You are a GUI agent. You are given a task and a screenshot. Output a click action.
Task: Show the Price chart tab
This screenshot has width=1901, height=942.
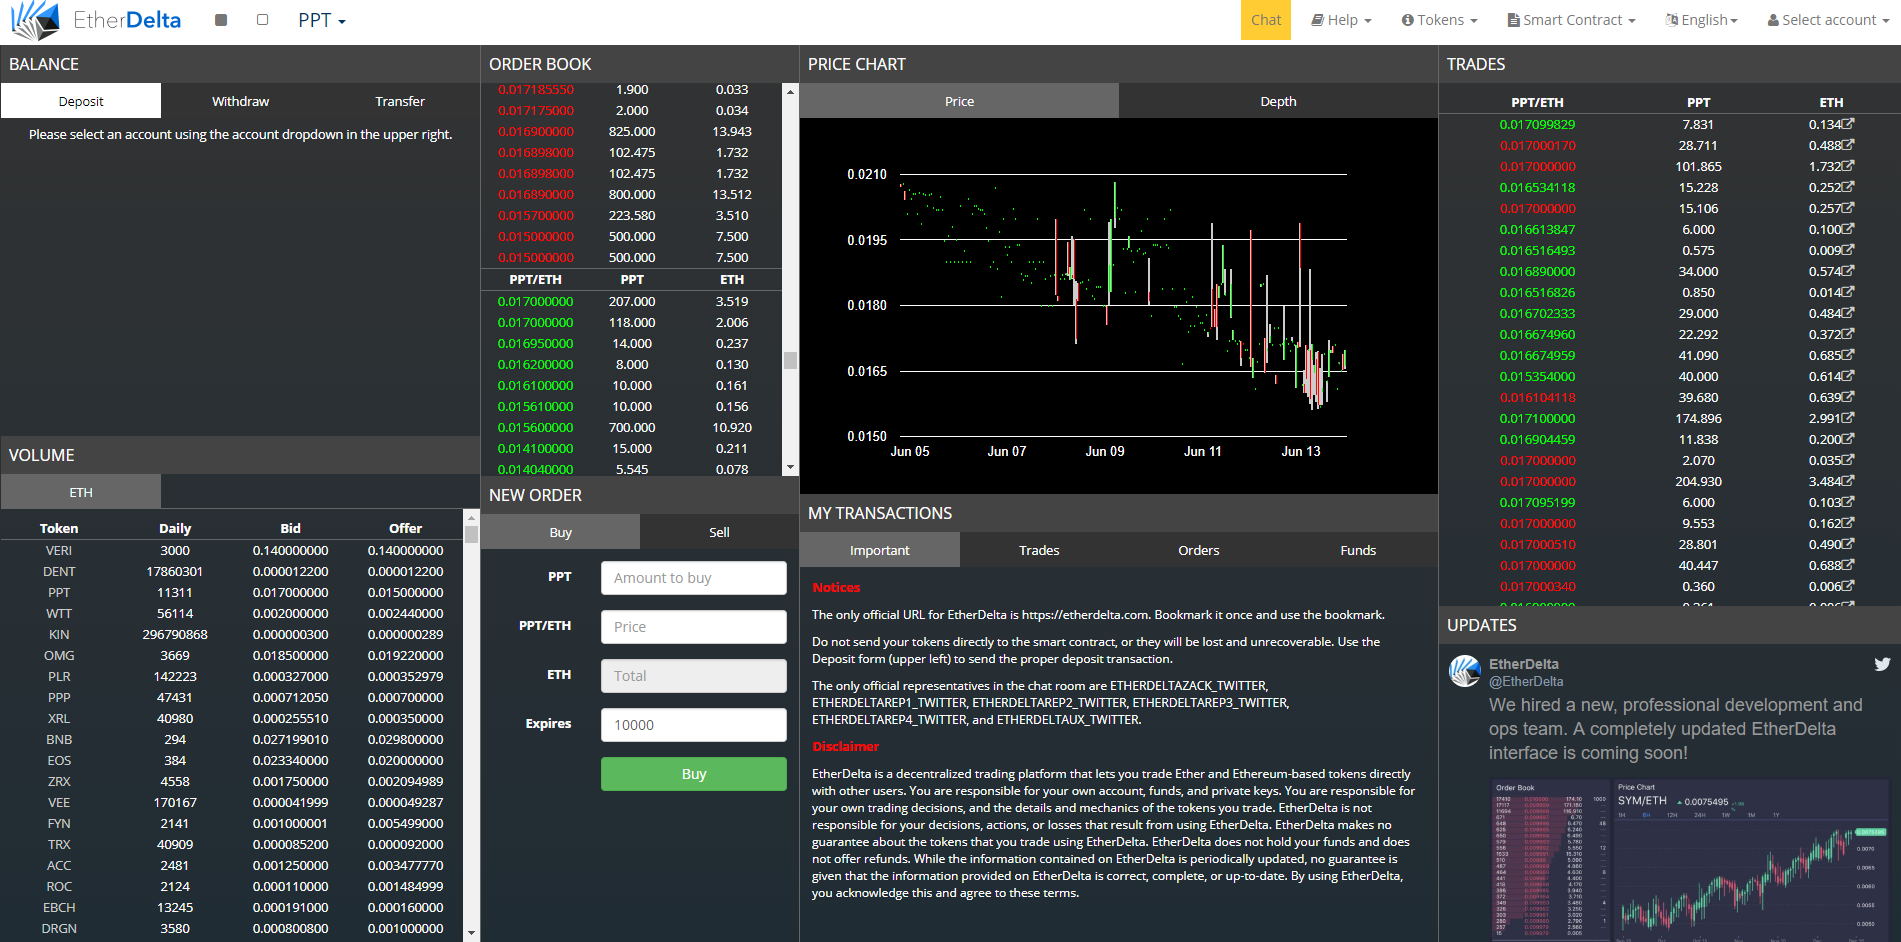point(959,101)
